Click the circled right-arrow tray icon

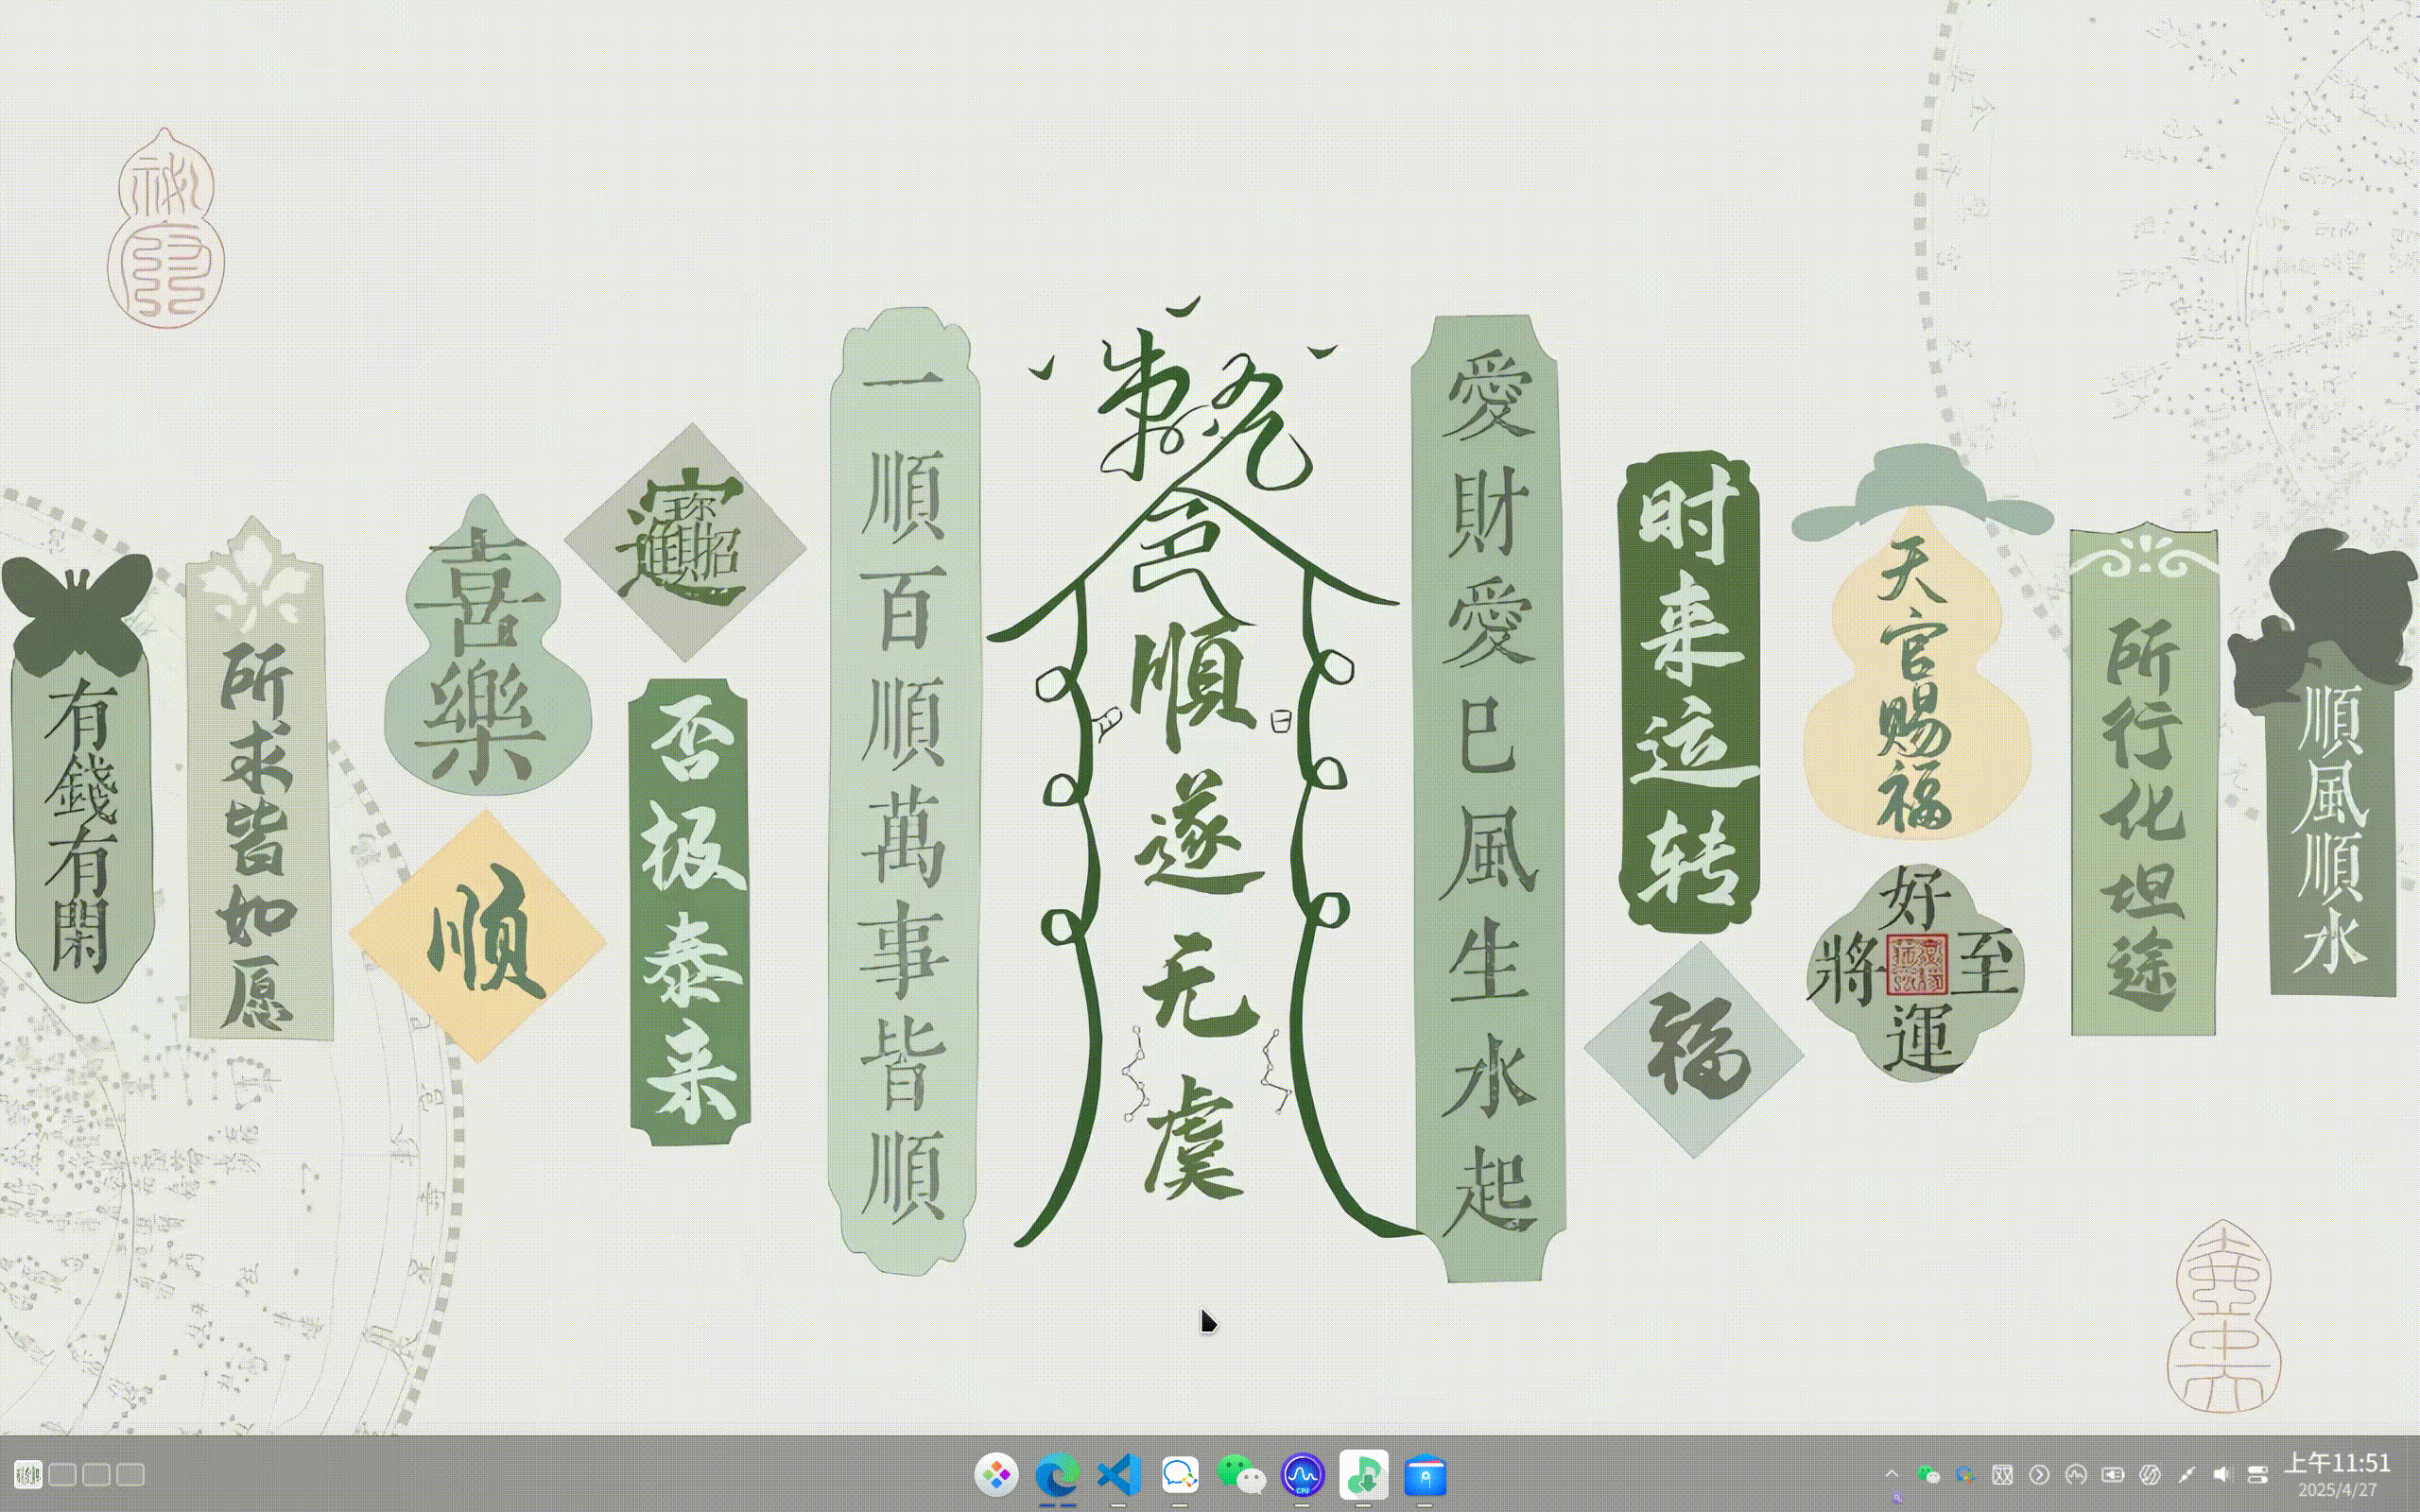2039,1474
